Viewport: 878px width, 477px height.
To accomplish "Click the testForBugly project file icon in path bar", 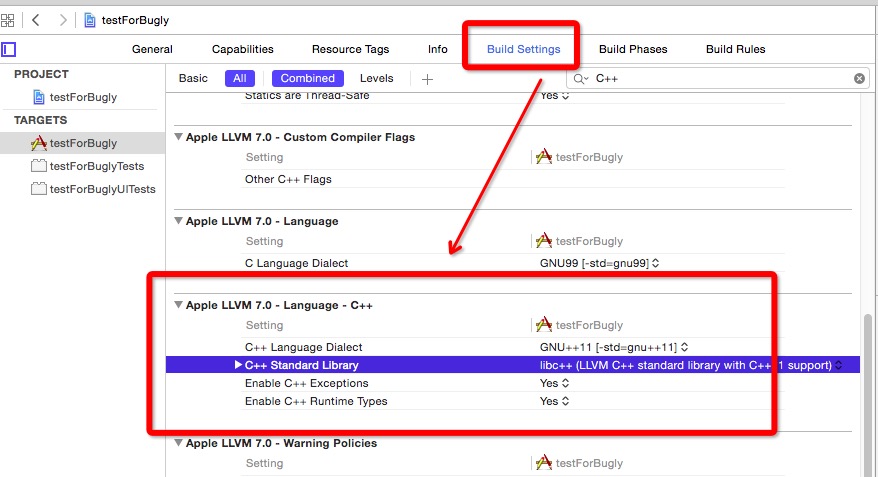I will [90, 21].
